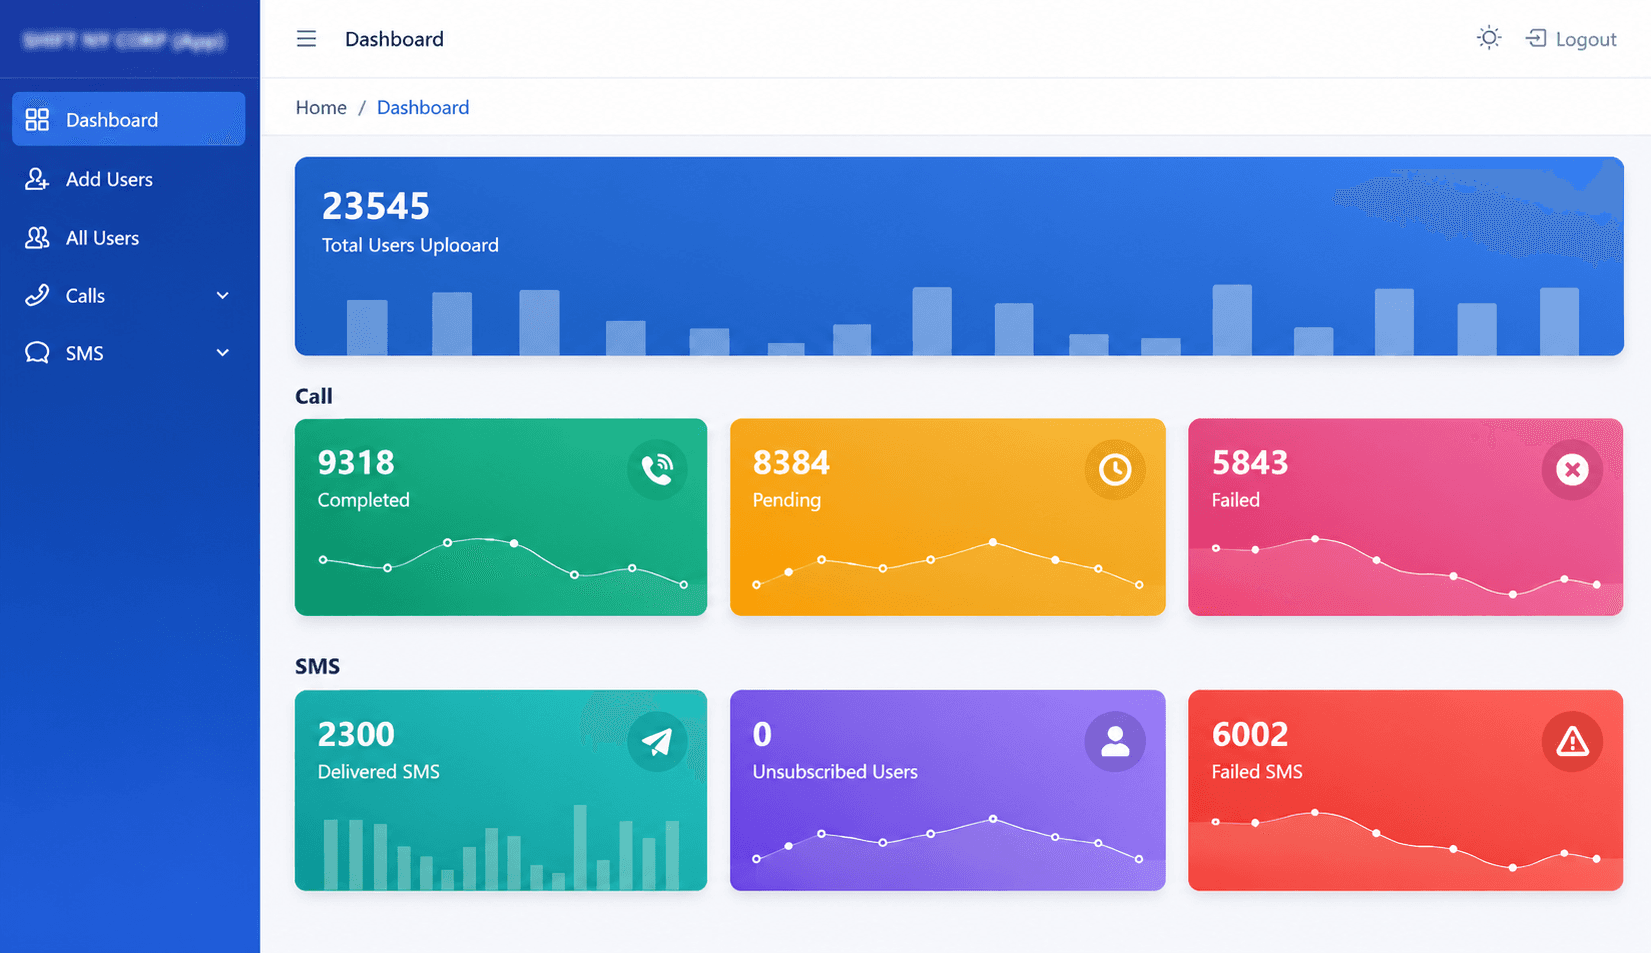Click the SMS section heading
Viewport: 1651px width, 953px height.
click(317, 666)
